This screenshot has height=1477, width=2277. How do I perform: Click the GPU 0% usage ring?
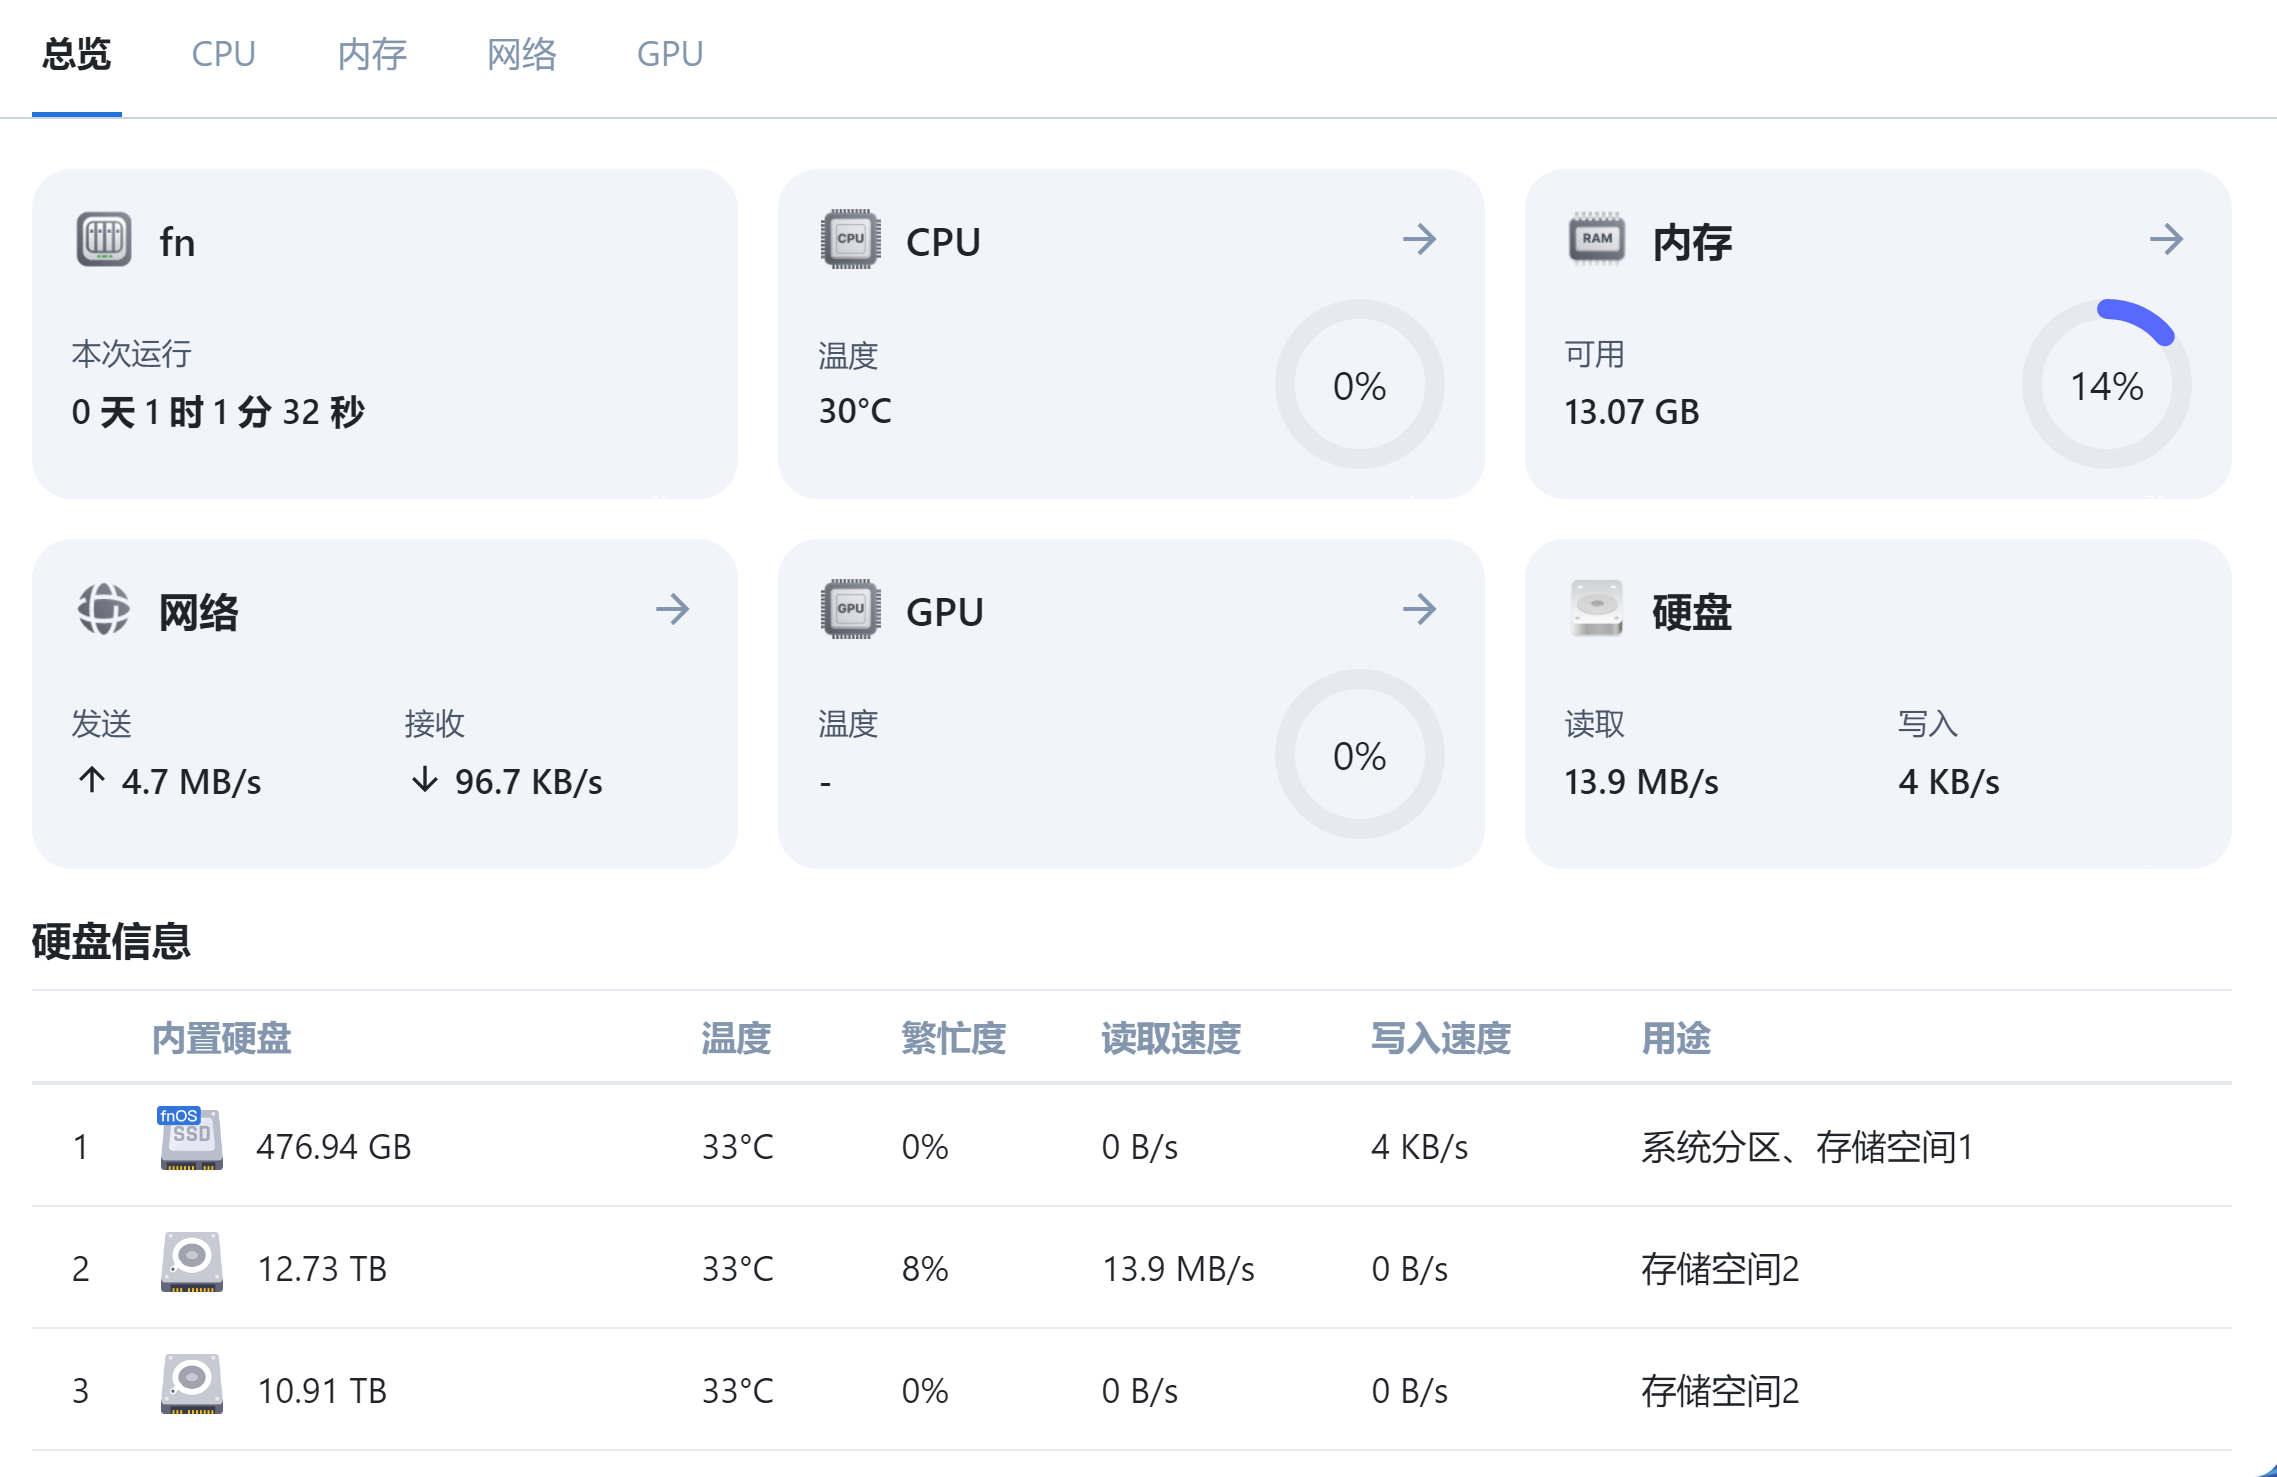(x=1359, y=755)
